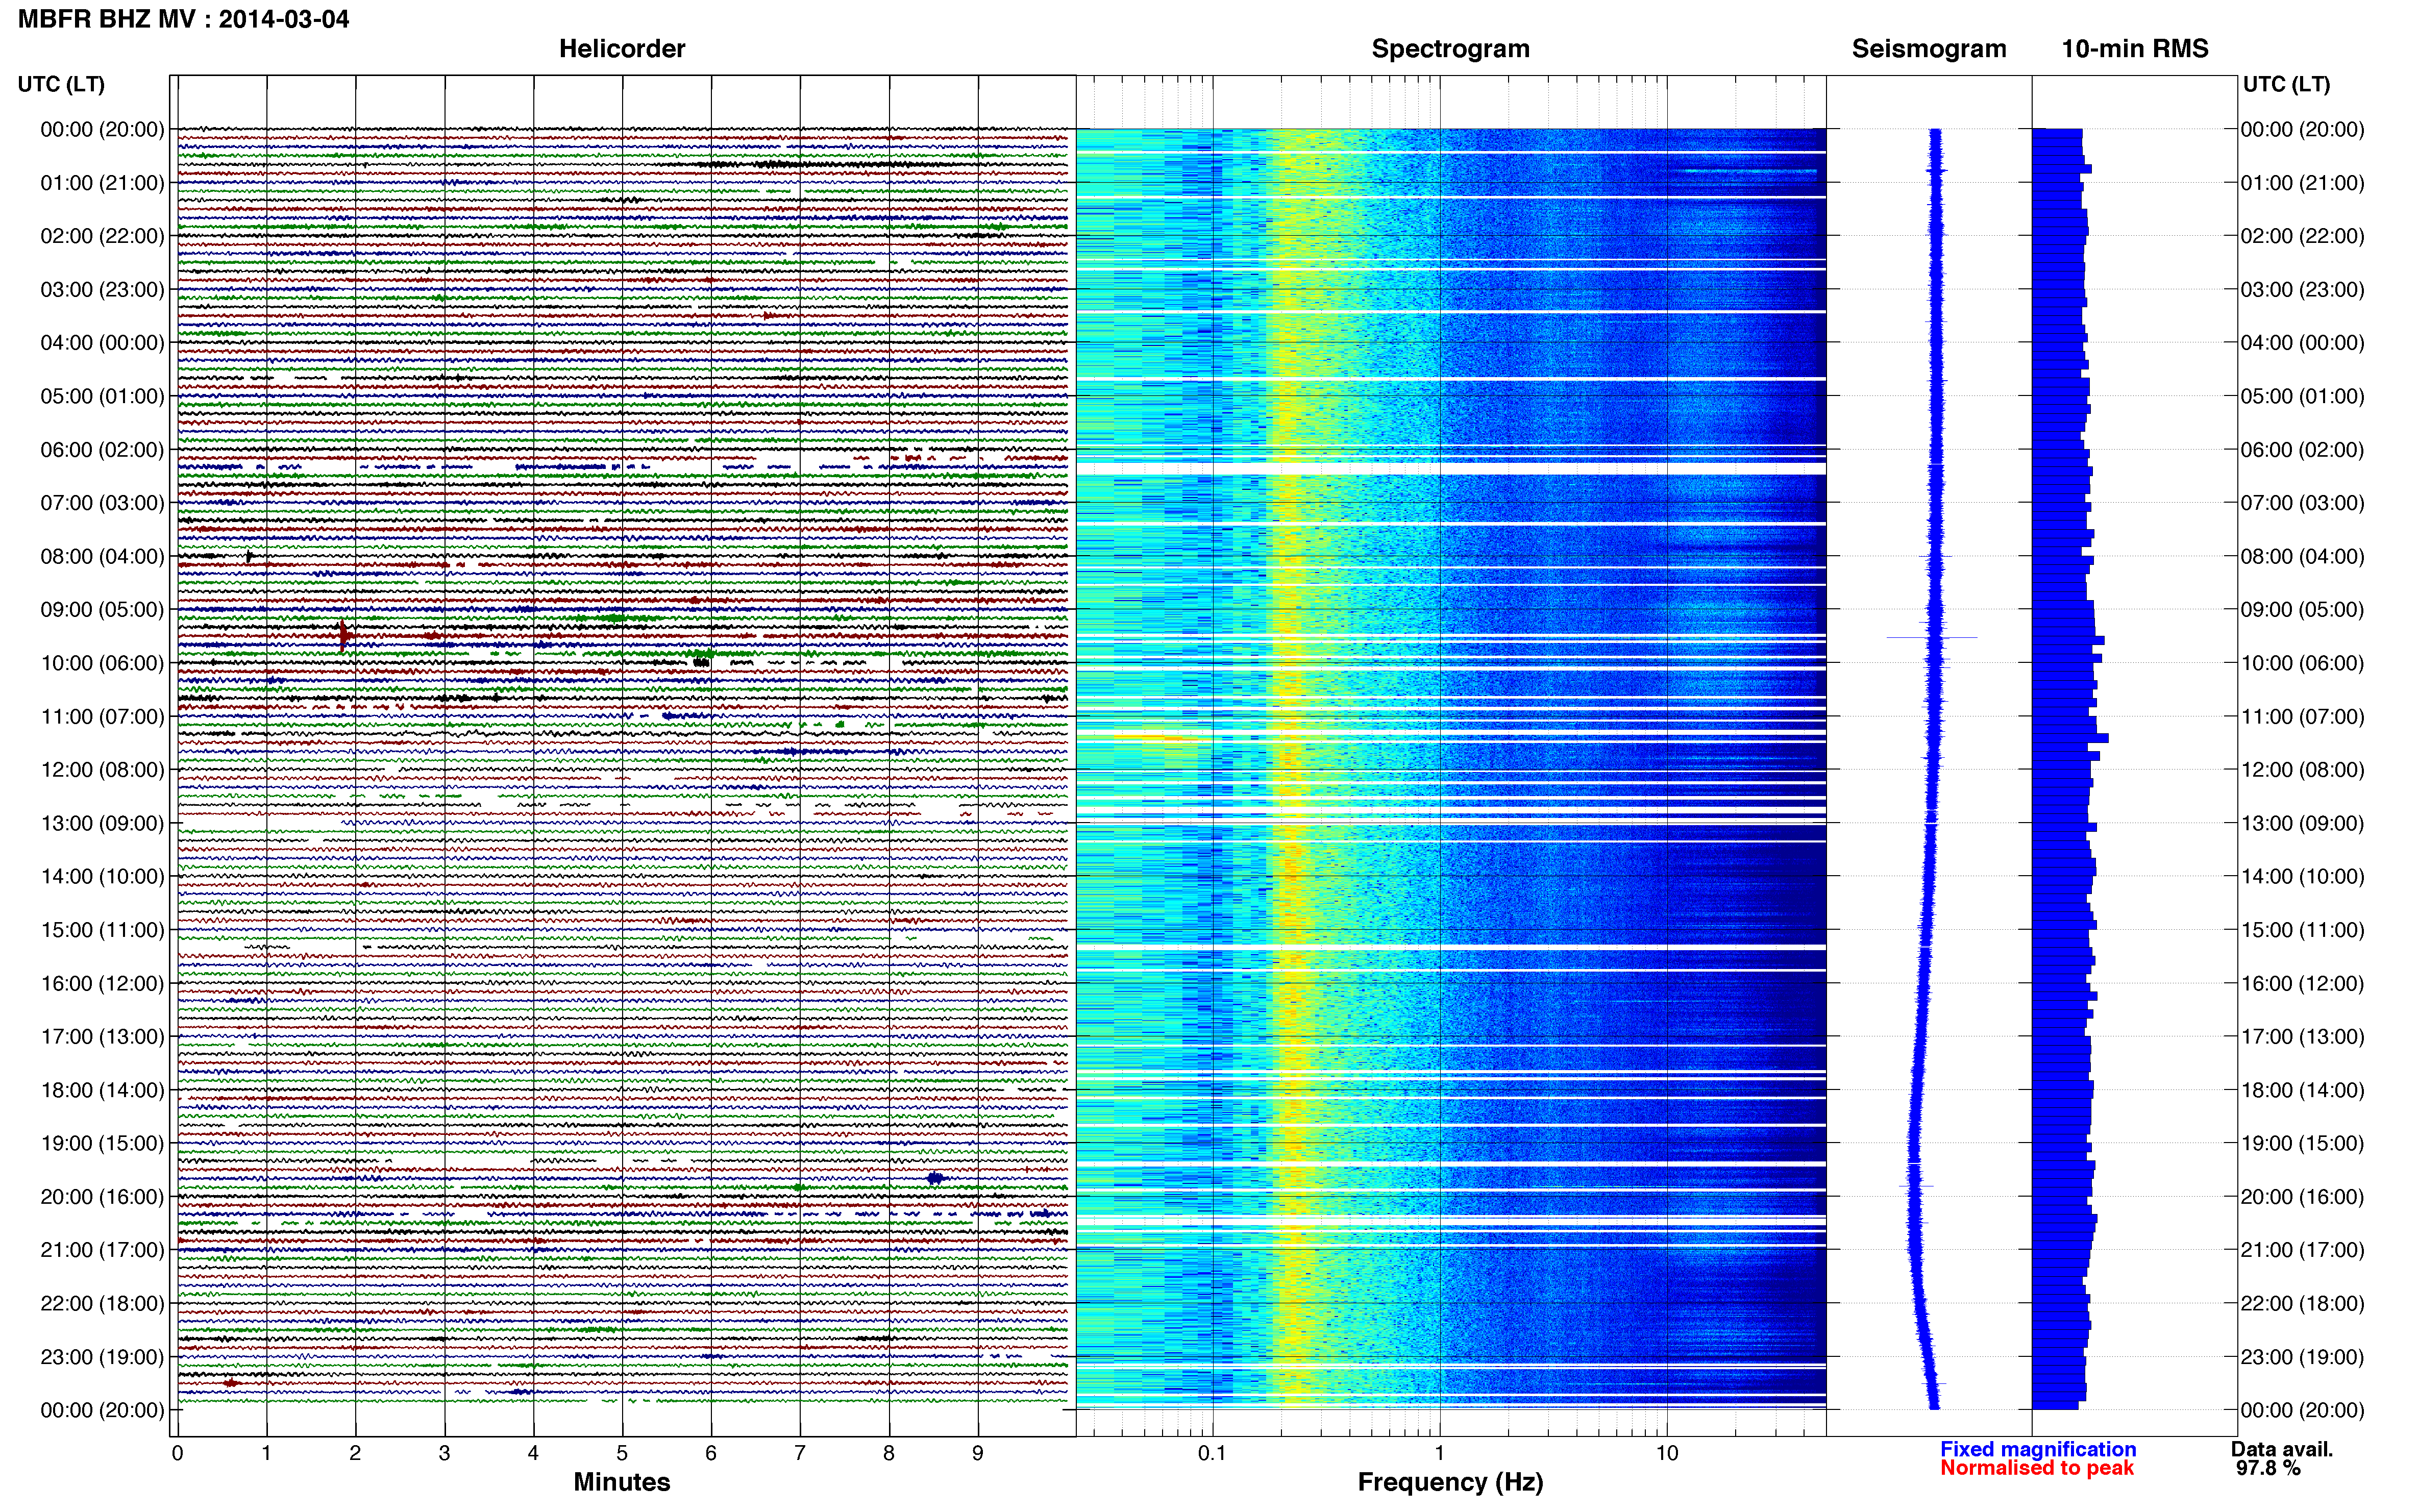Screen dimensions: 2419x1512
Task: Click the longest bar in the 10-min RMS chart
Action: [2070, 738]
